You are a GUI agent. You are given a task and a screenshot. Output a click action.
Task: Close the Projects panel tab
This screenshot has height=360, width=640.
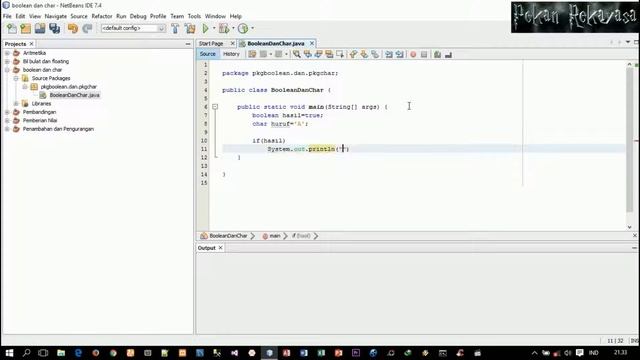(x=31, y=44)
